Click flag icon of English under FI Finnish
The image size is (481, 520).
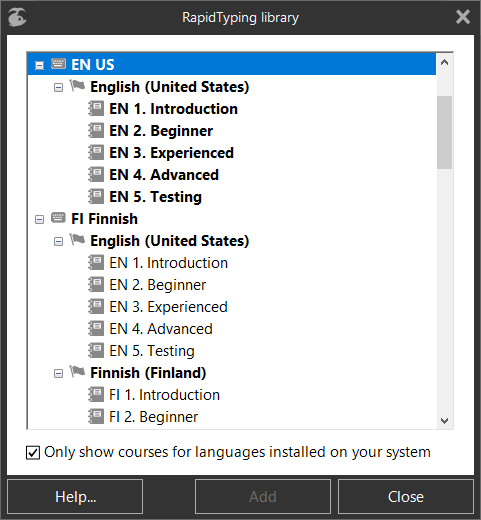coord(77,240)
